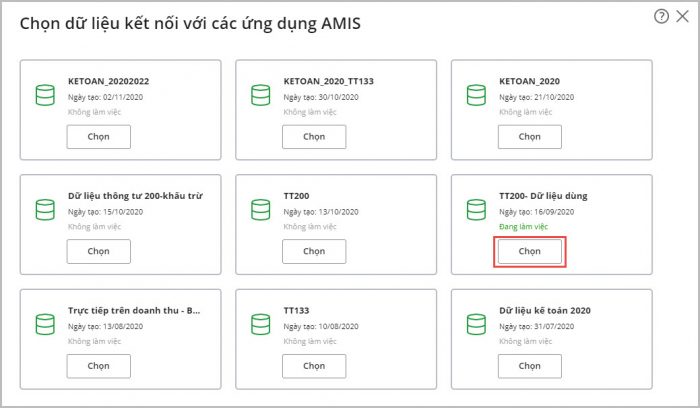This screenshot has width=700, height=408.
Task: Choose the KETOAN_2020_TT133 database with Chọn
Action: point(314,137)
